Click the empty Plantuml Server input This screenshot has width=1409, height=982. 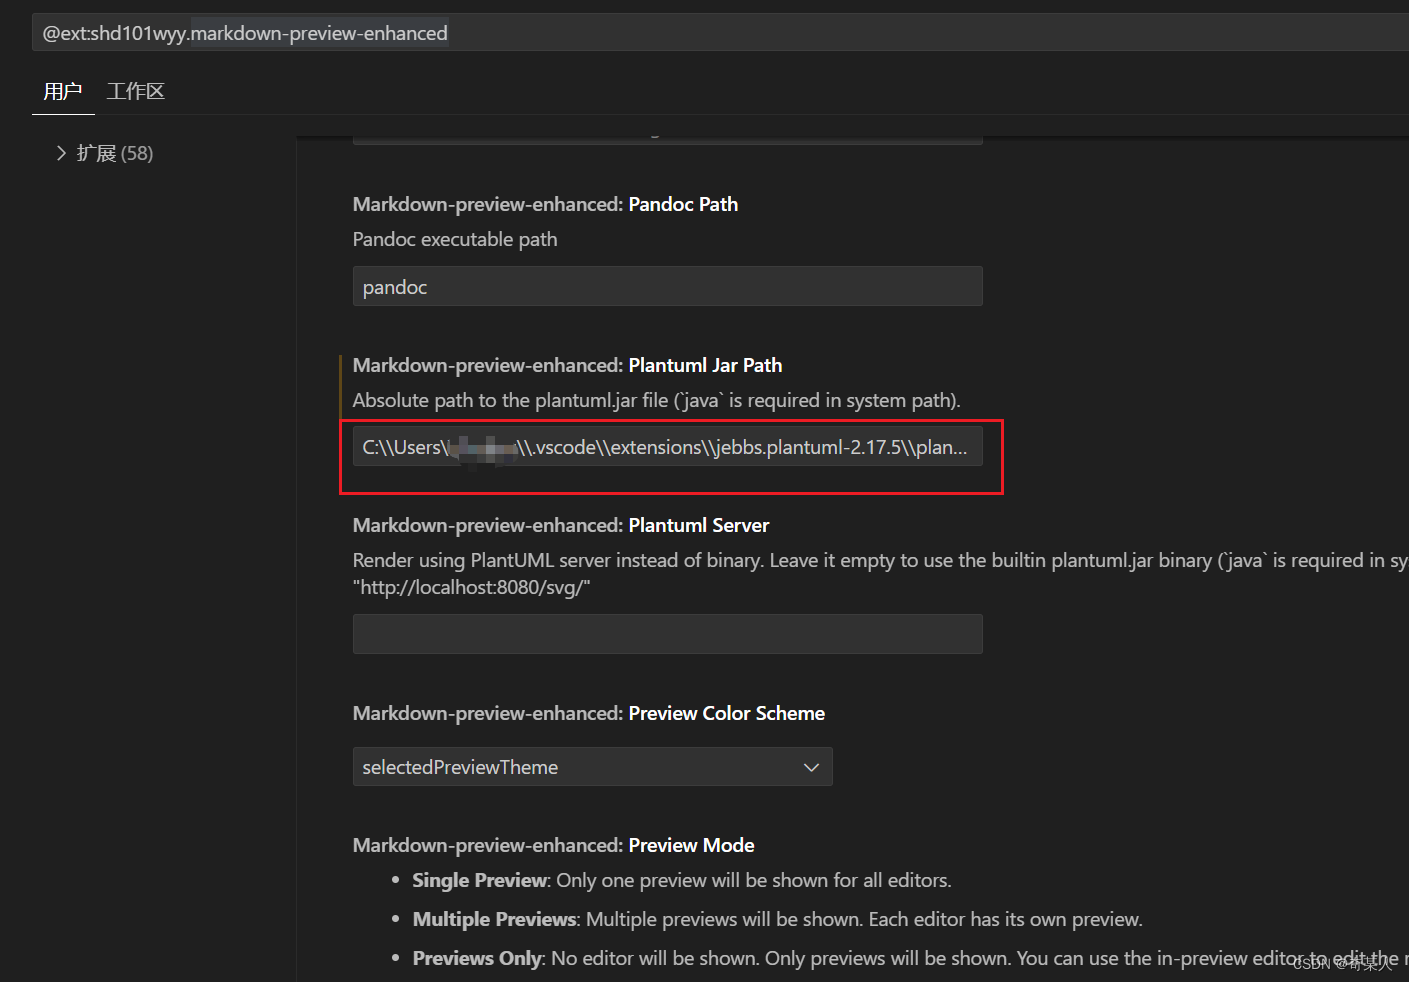667,634
